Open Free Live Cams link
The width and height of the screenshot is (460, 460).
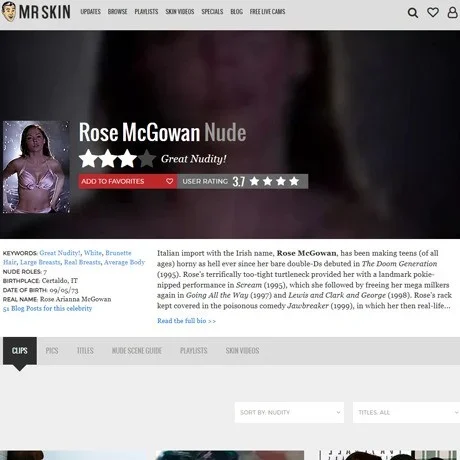click(x=267, y=12)
